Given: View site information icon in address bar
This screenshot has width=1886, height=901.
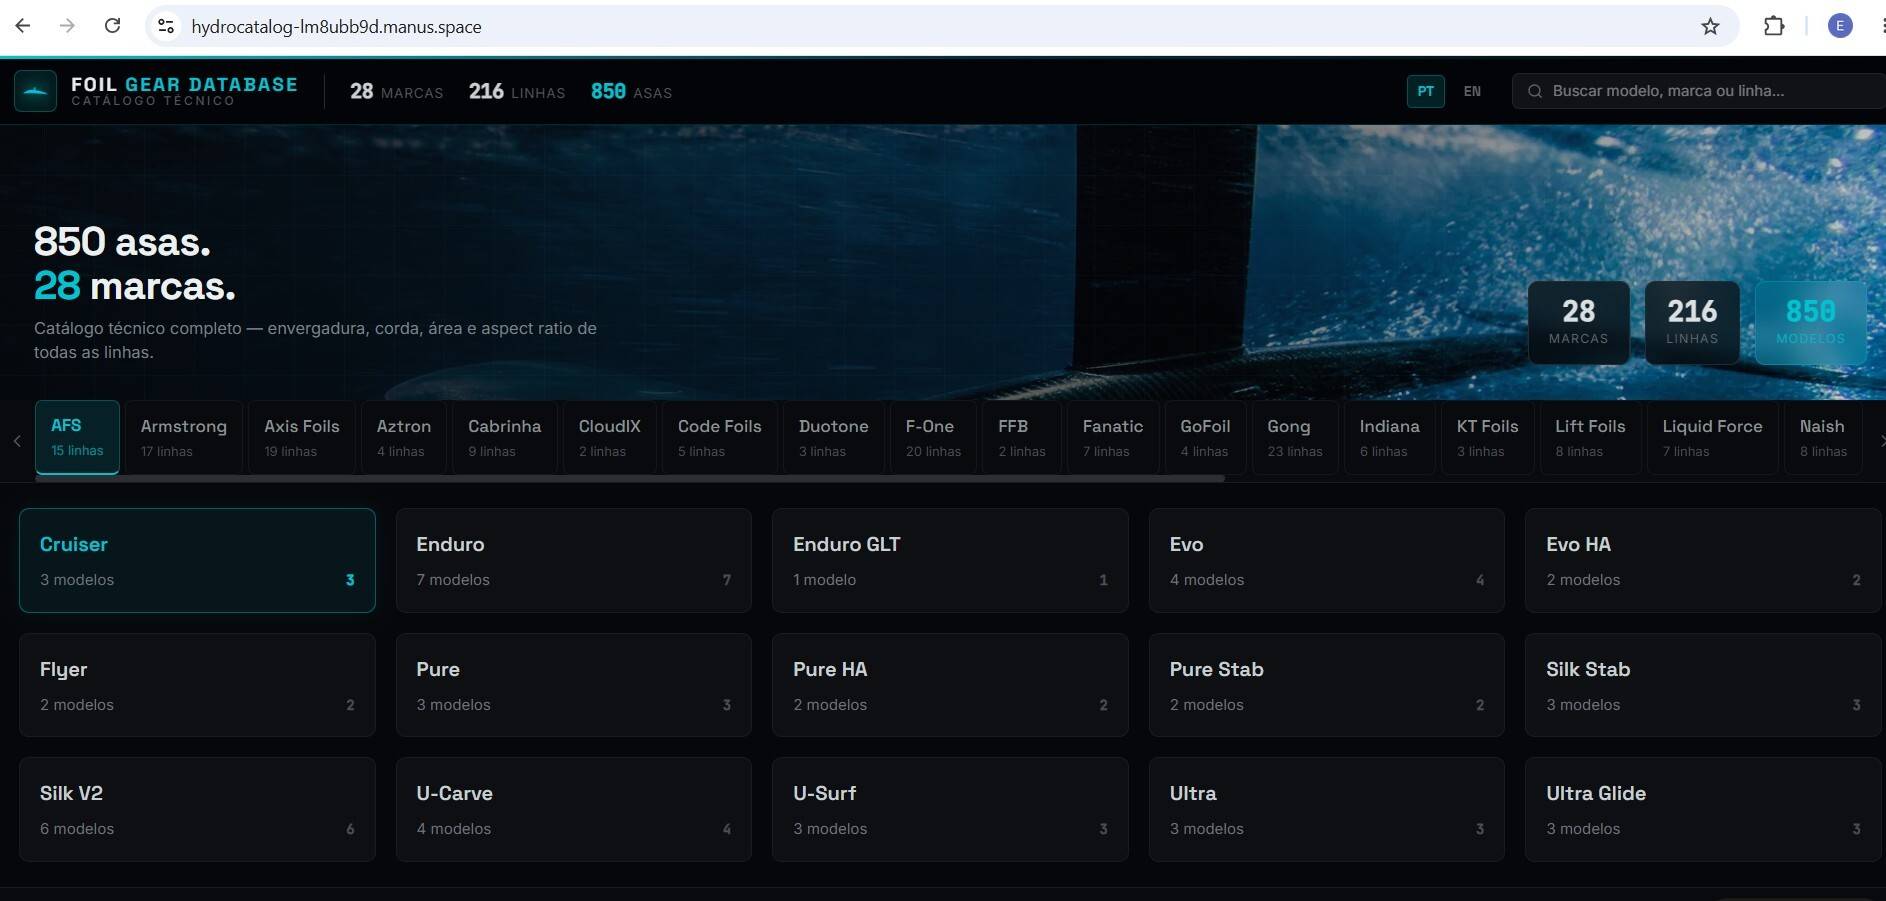Looking at the screenshot, I should [x=167, y=26].
